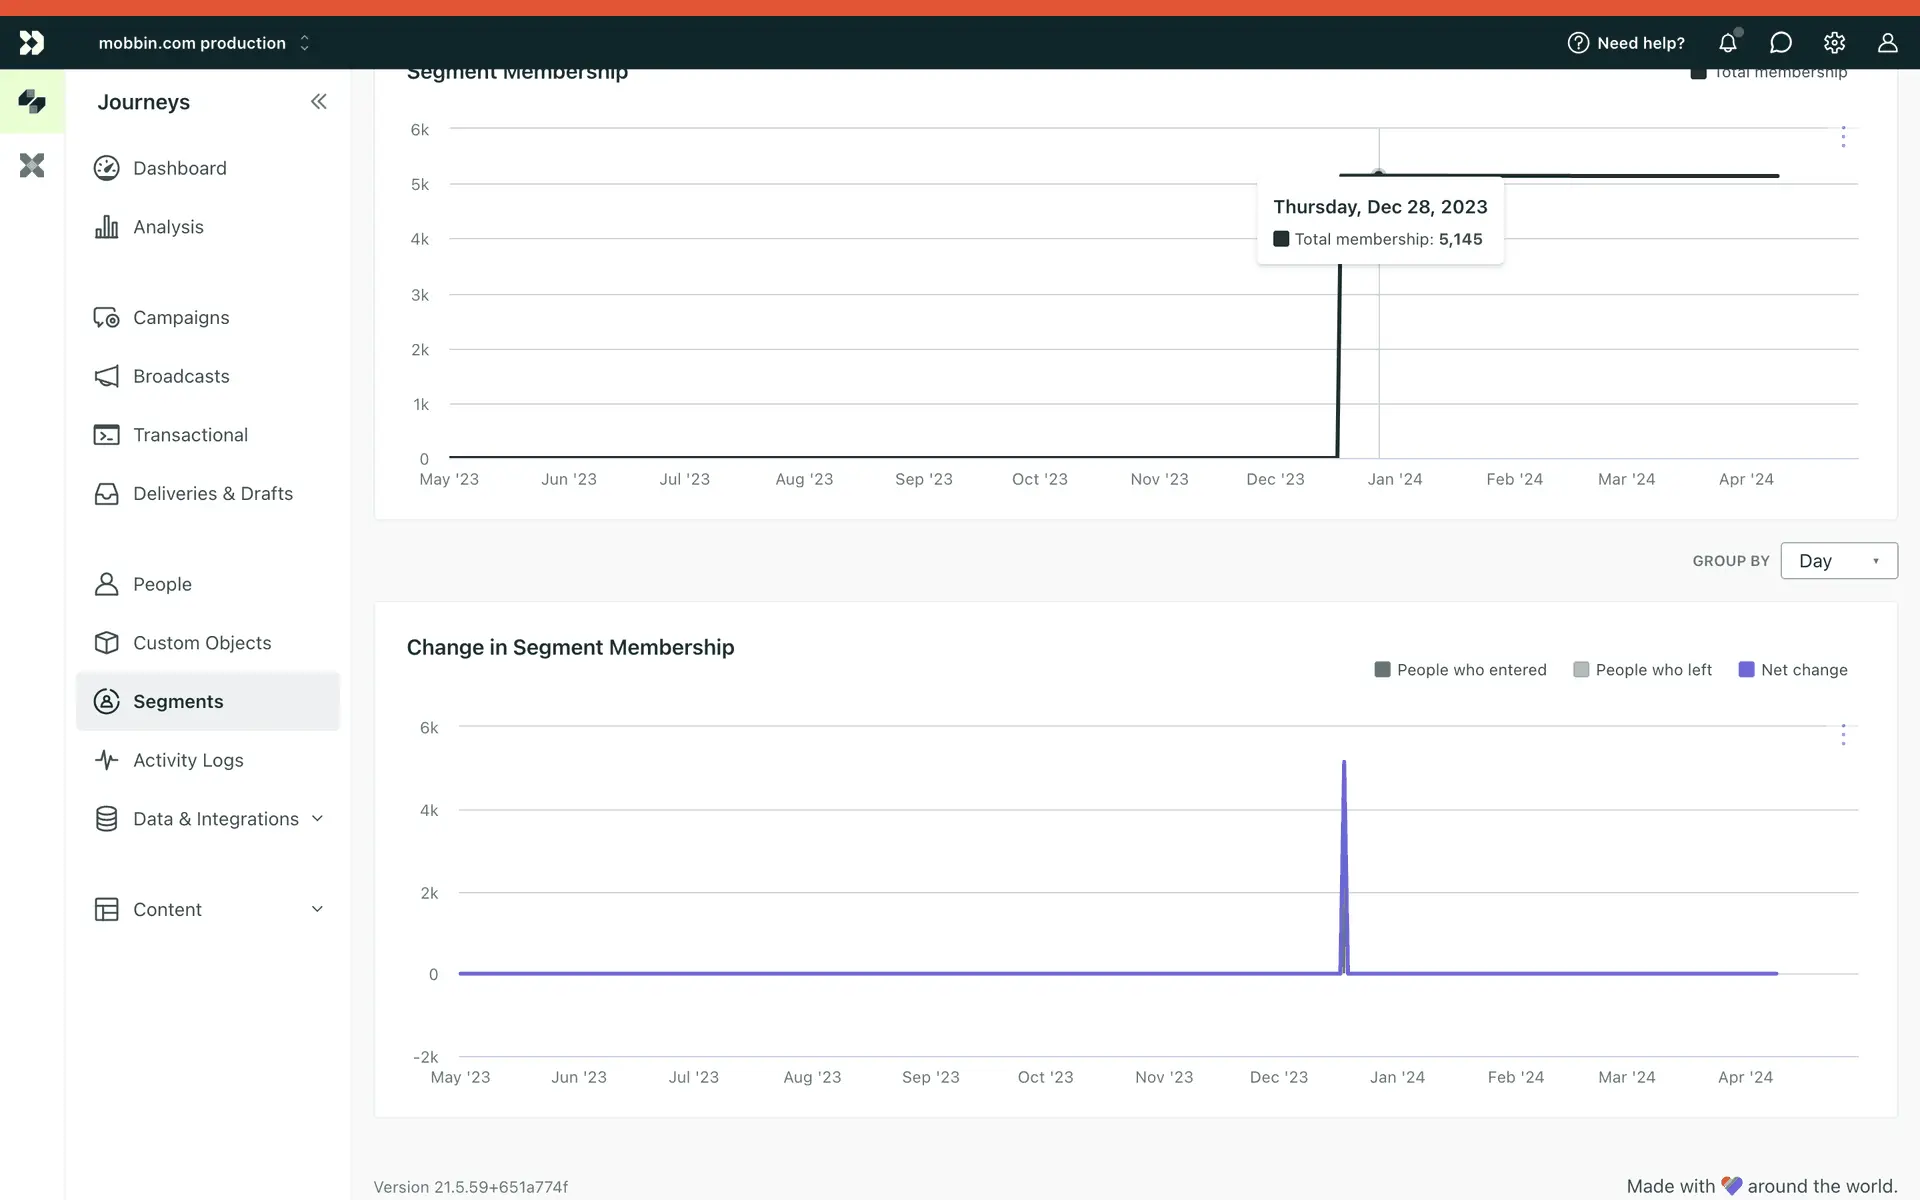Open the membership chart three-dot menu
The image size is (1920, 1200).
point(1843,137)
